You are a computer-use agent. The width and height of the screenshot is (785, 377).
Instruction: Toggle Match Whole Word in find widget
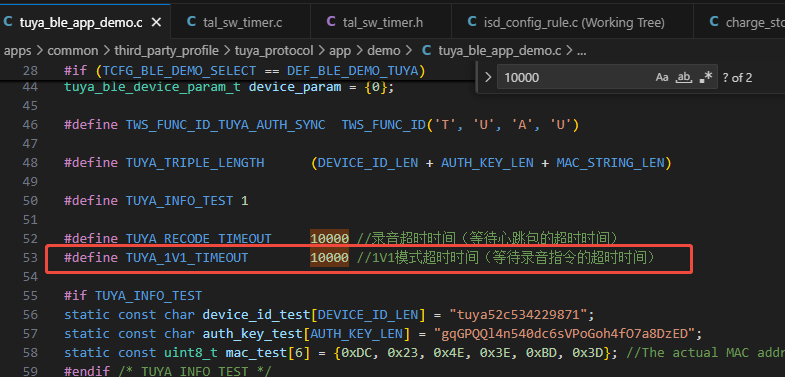tap(683, 77)
